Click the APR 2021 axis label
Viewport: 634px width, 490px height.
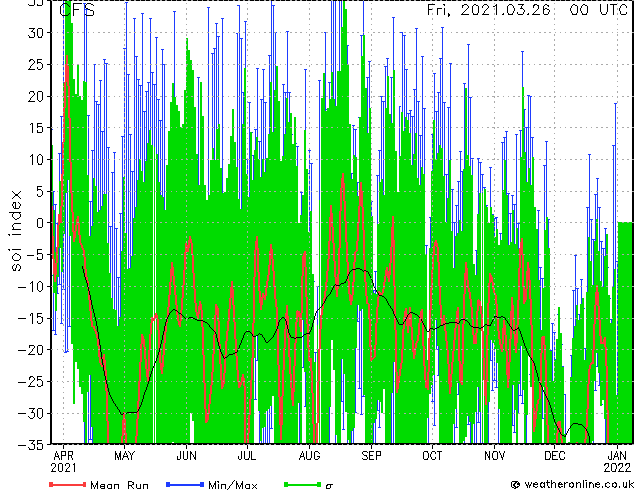63,462
